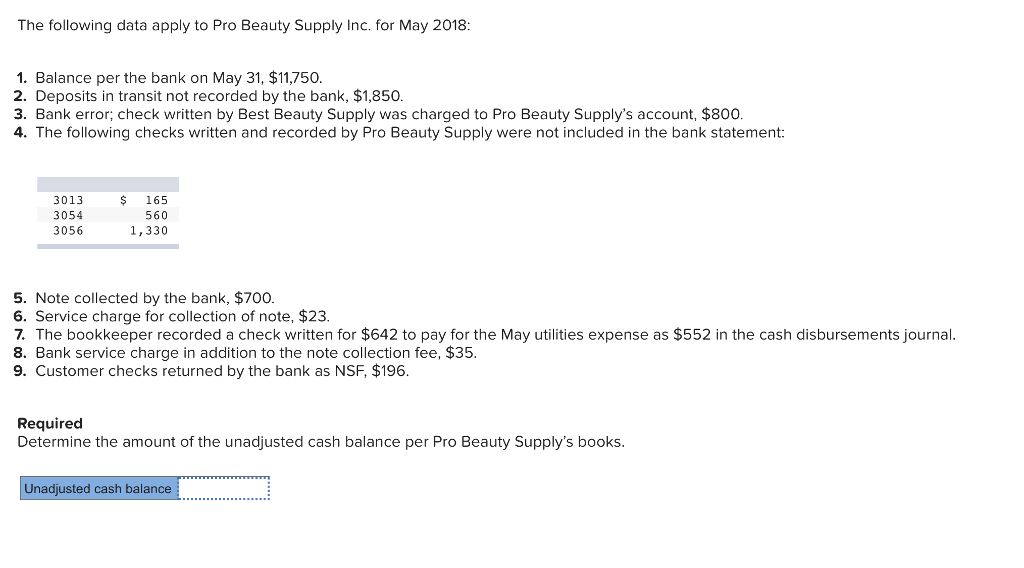The height and width of the screenshot is (568, 1024).
Task: Click the Pro Beauty Supply title sentence
Action: click(244, 25)
